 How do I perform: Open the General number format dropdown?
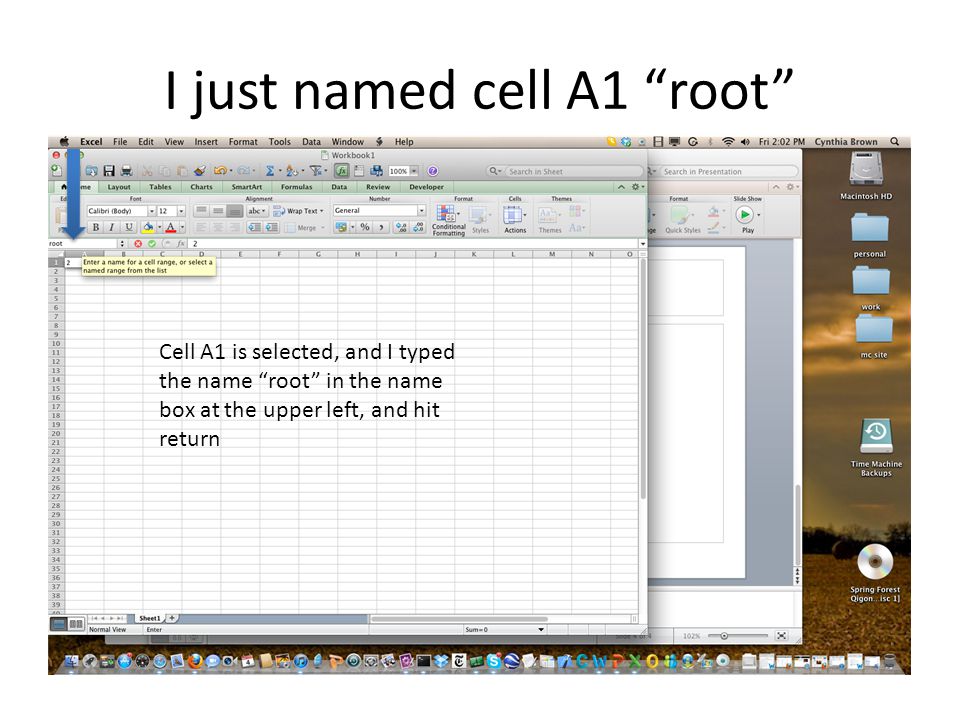pos(421,211)
